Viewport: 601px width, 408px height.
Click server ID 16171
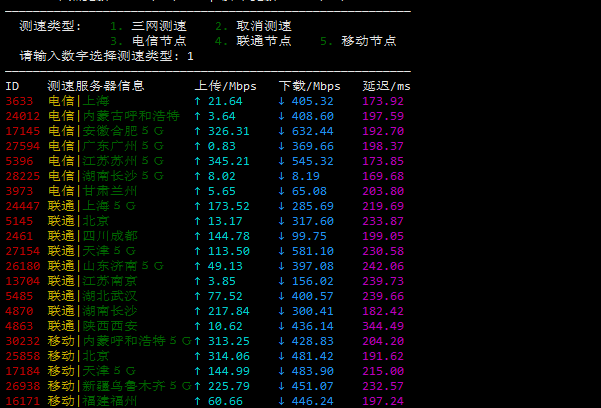tap(23, 401)
